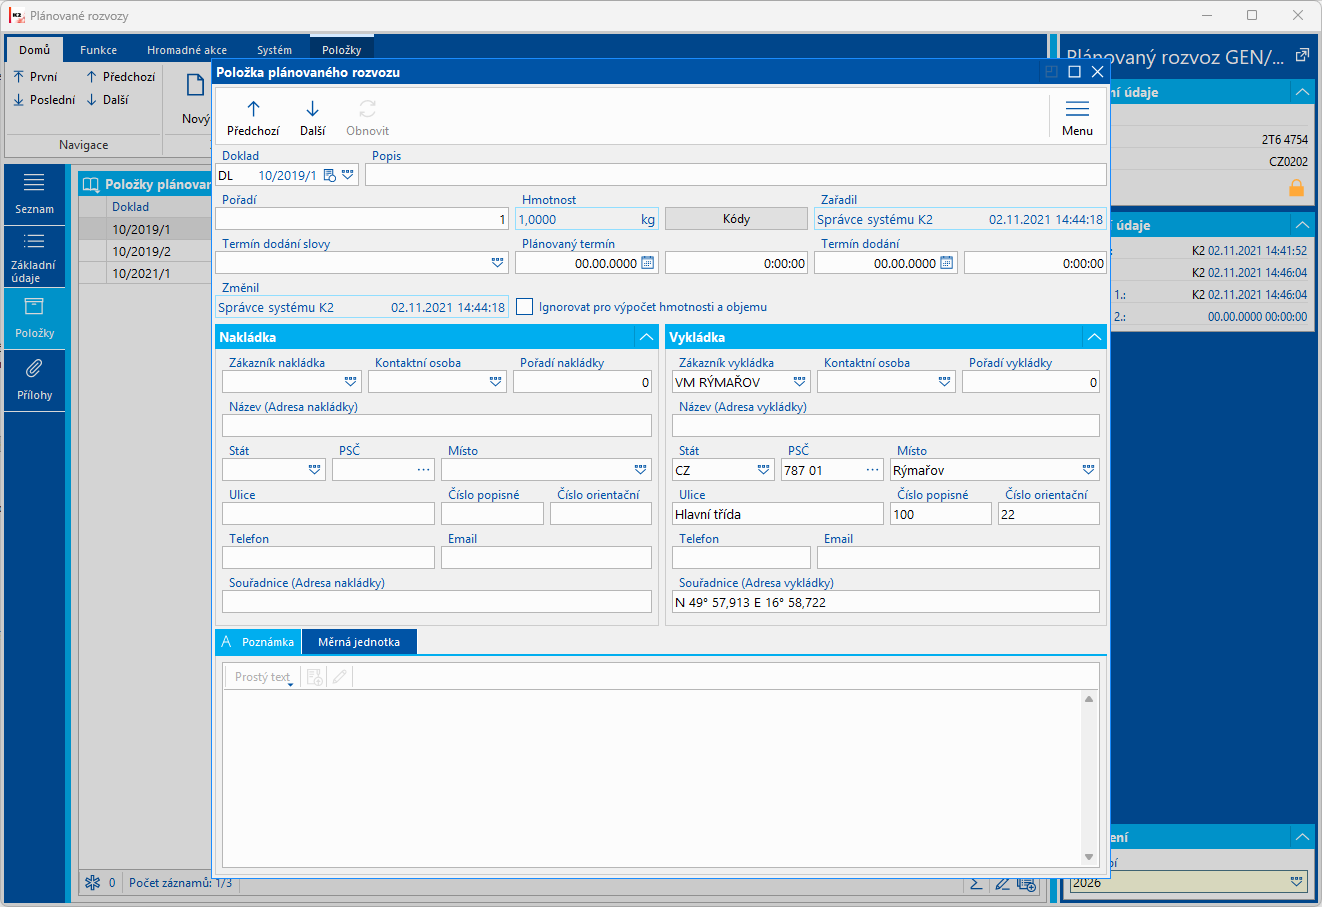Go to previous item with Předchozí arrow in dialog
The image size is (1322, 907).
[x=253, y=118]
